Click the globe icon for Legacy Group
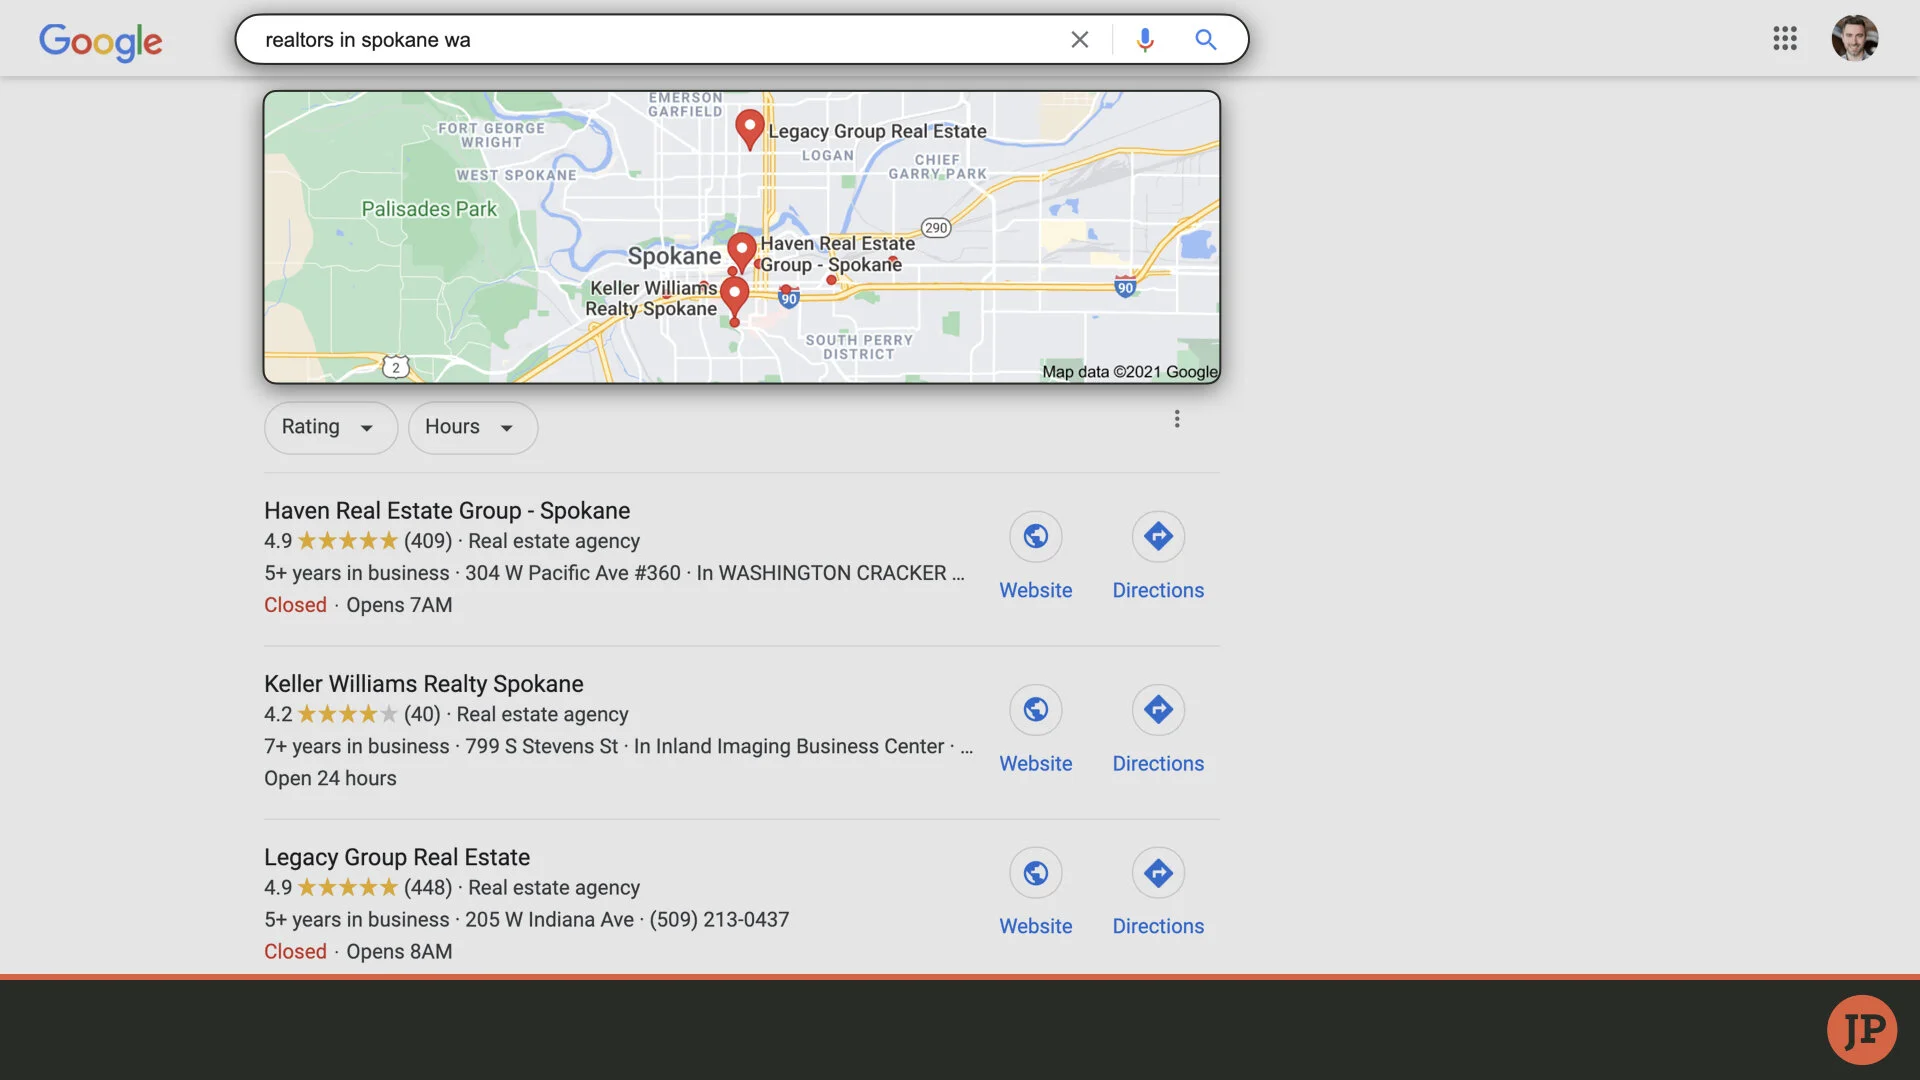Screen dimensions: 1920x1080 [1036, 873]
